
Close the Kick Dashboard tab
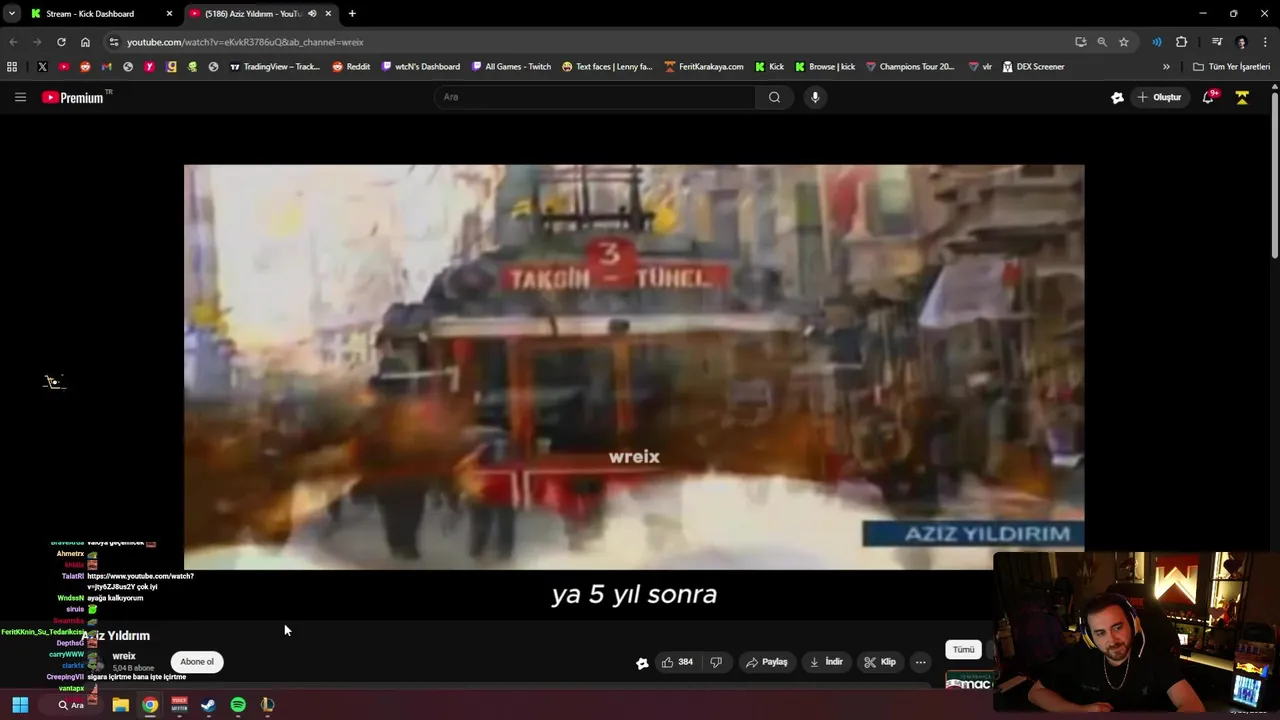click(x=169, y=14)
